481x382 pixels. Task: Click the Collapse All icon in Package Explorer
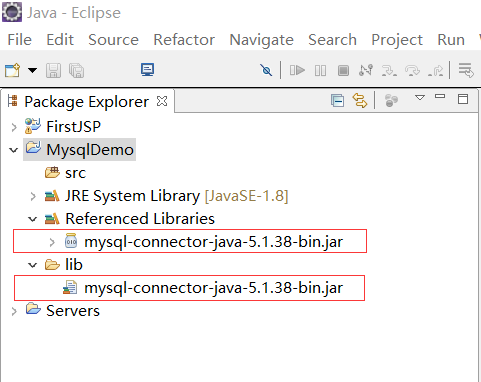(x=337, y=100)
